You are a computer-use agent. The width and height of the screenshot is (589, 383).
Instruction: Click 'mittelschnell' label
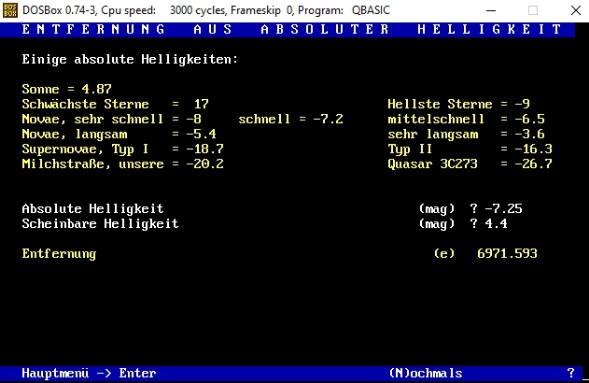(x=436, y=119)
